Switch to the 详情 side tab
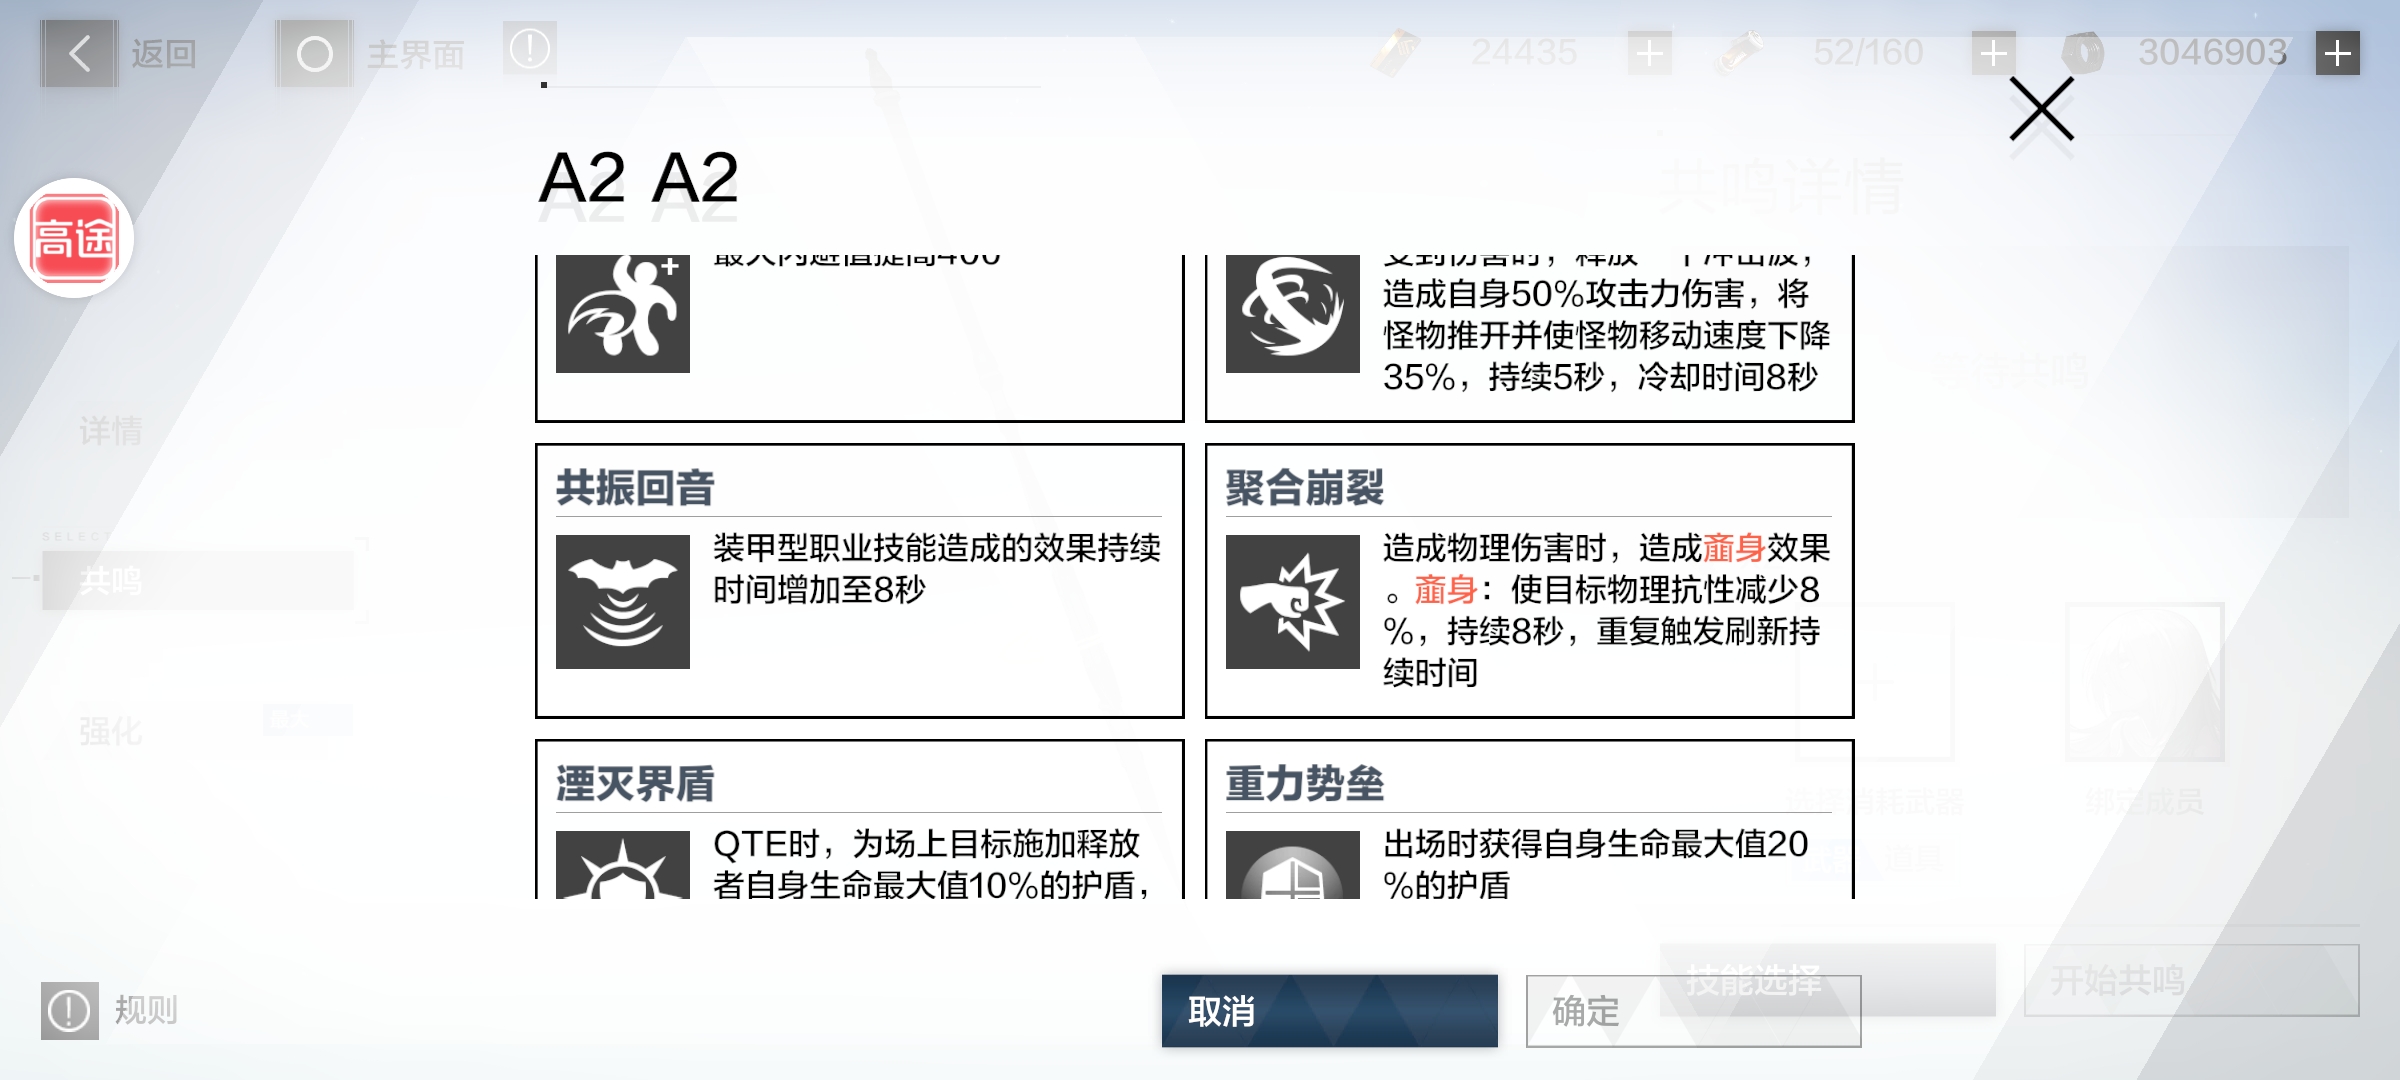The width and height of the screenshot is (2400, 1080). pos(111,432)
